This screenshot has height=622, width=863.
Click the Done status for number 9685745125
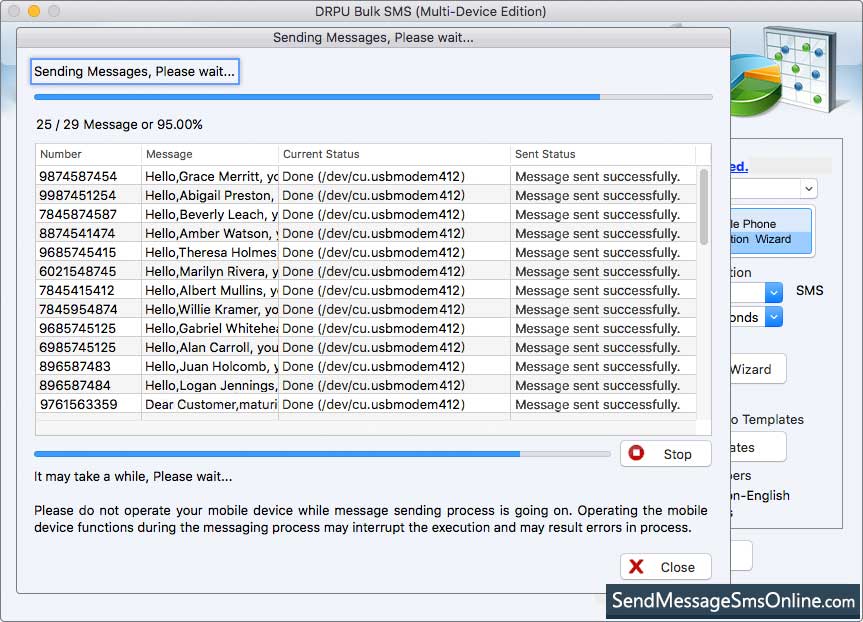(x=374, y=328)
